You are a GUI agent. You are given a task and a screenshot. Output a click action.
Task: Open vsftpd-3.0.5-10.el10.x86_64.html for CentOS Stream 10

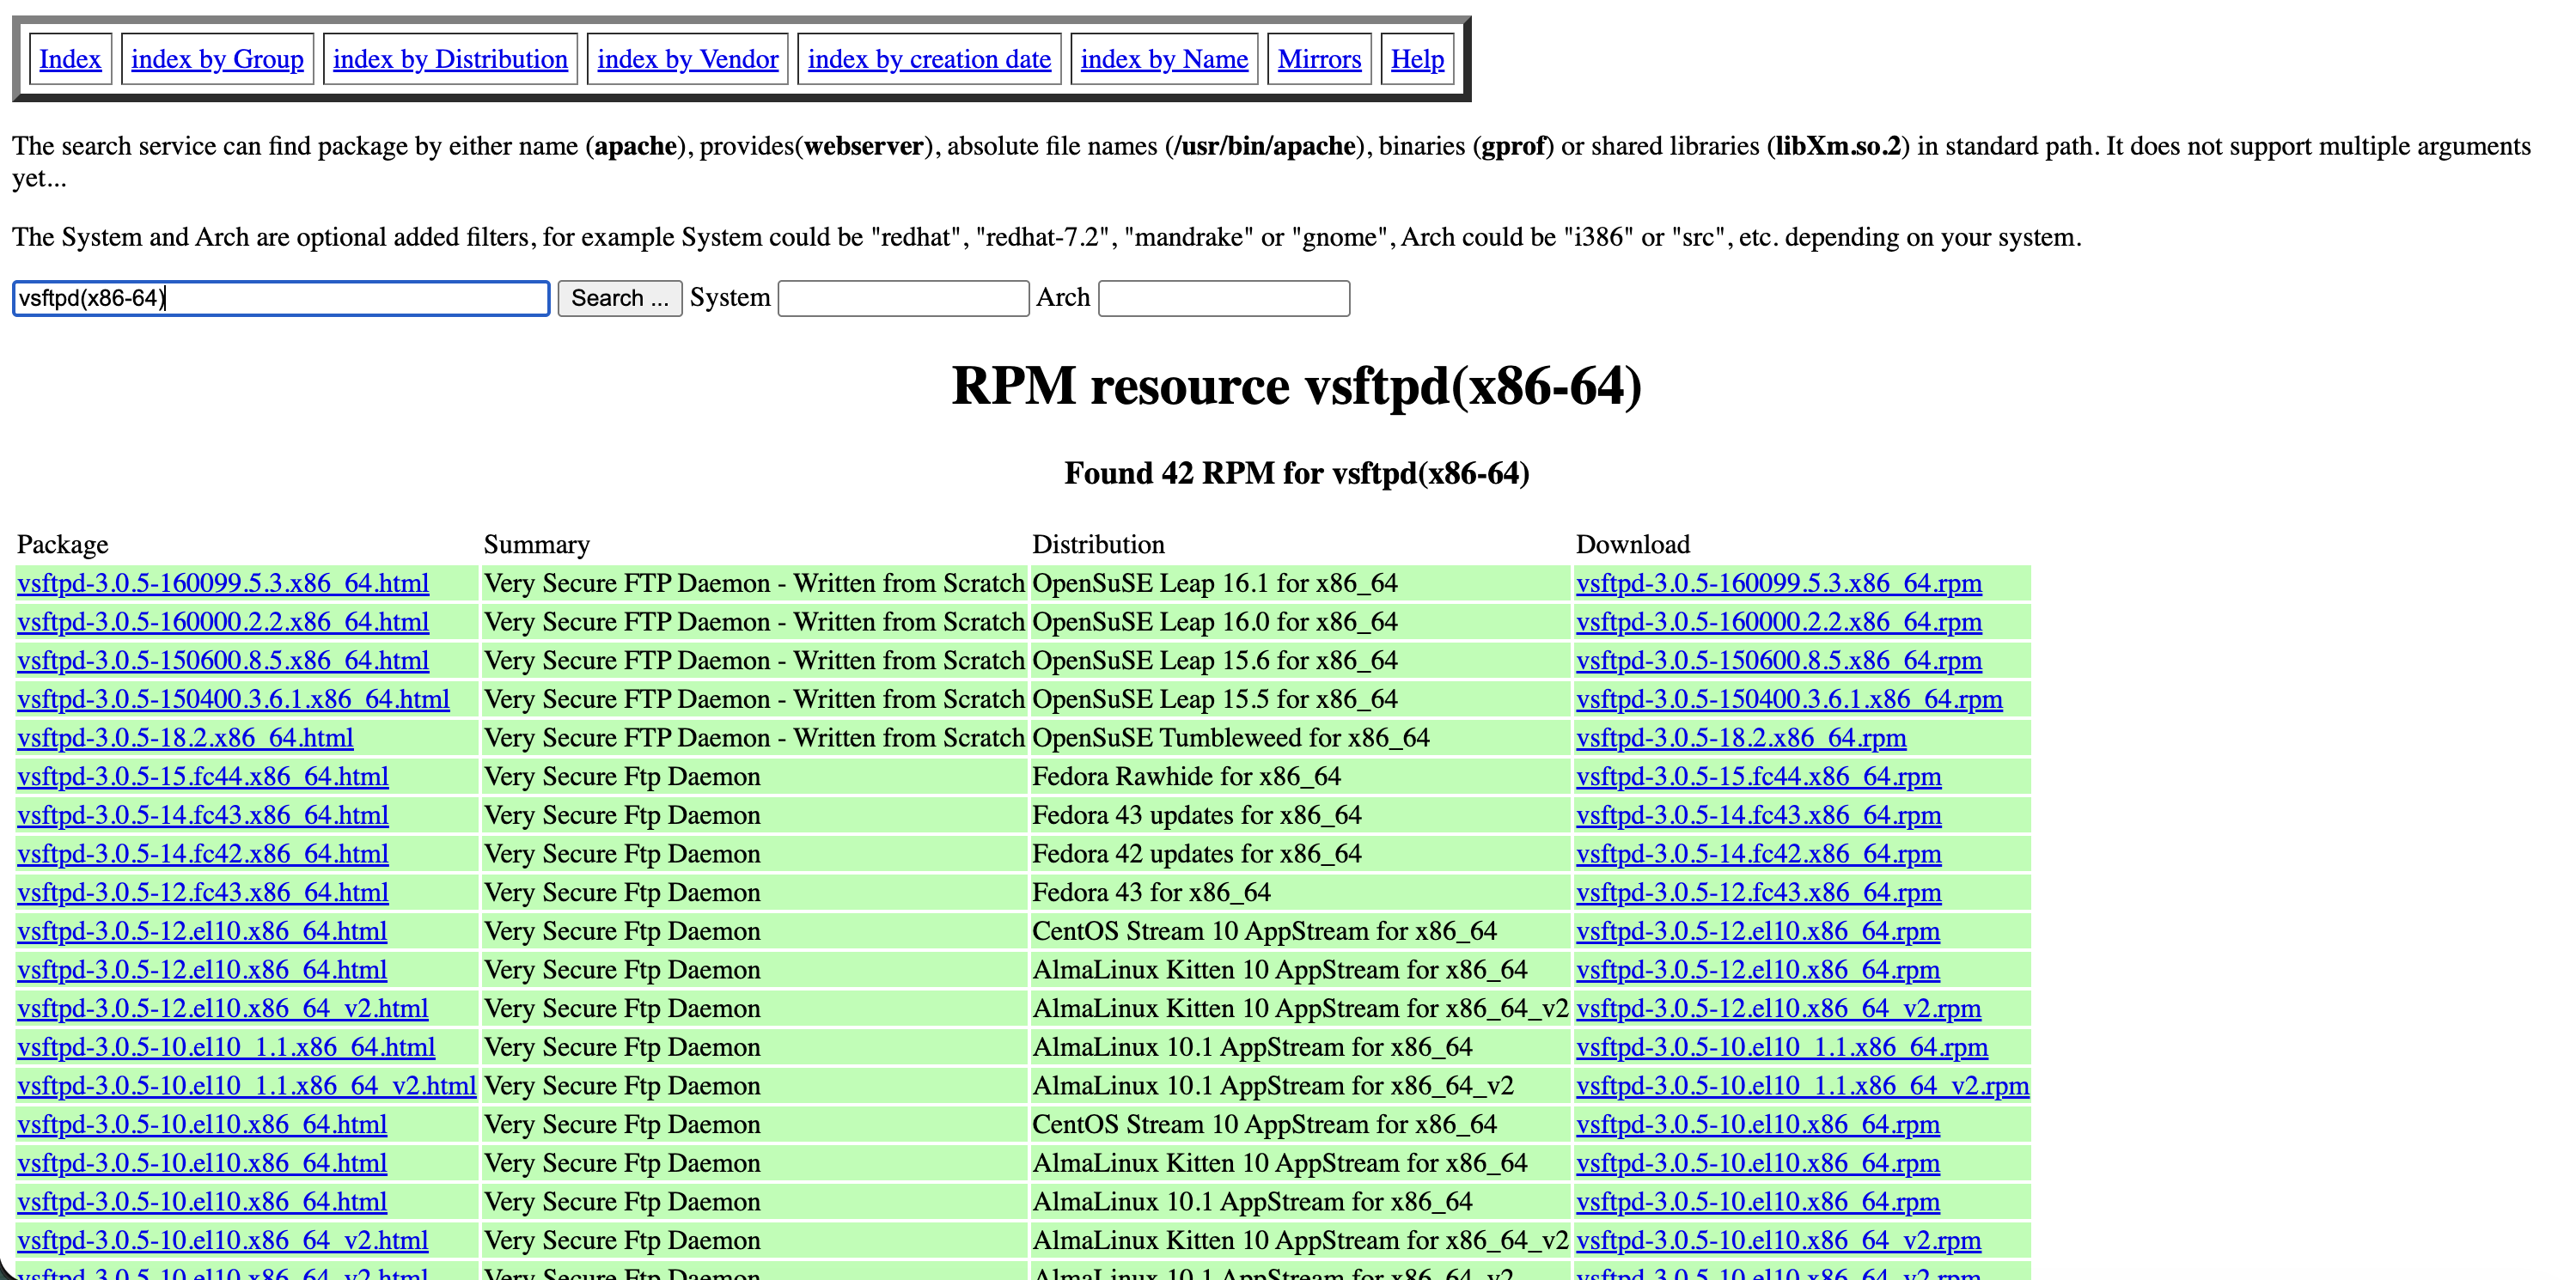pyautogui.click(x=202, y=1124)
